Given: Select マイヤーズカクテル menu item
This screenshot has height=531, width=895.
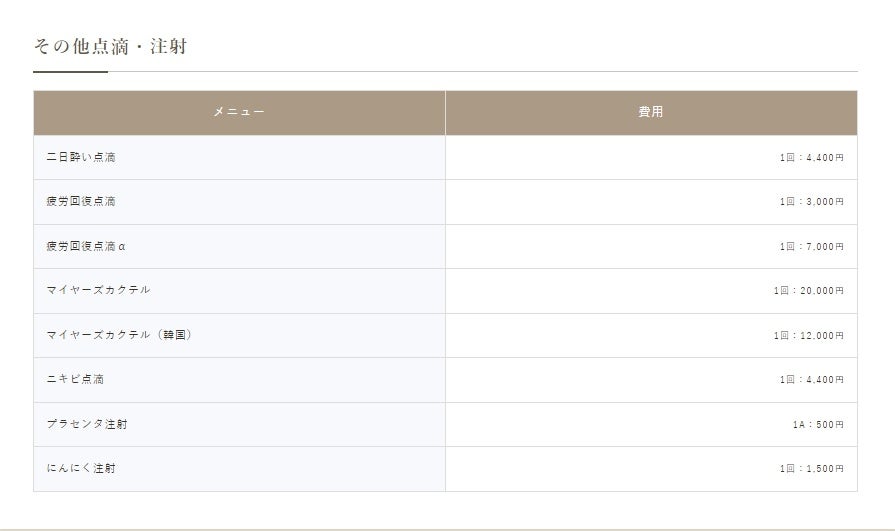Looking at the screenshot, I should click(x=98, y=290).
